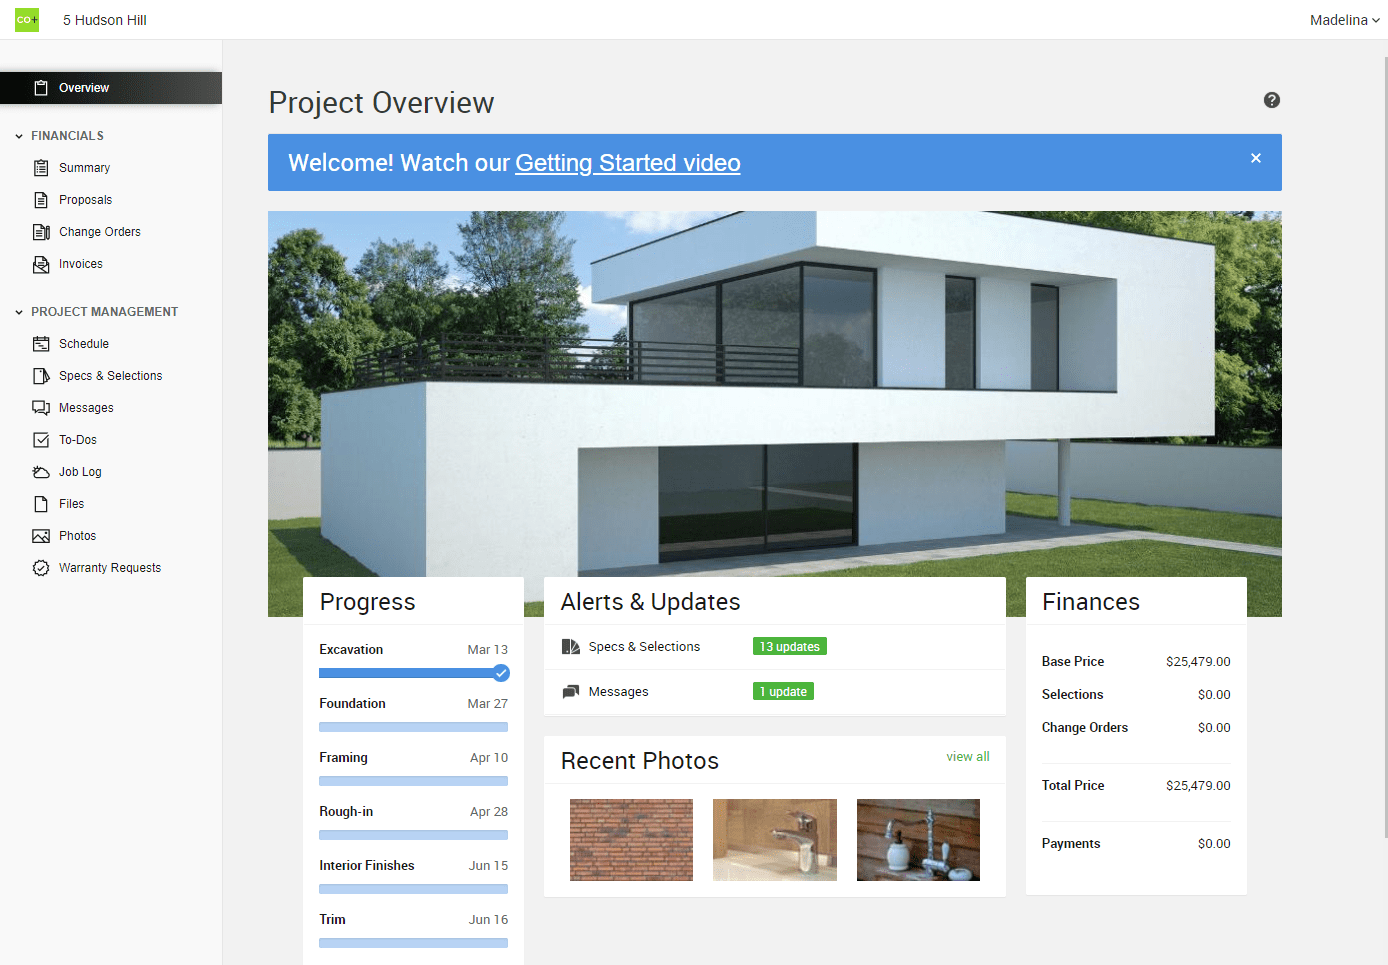
Task: Open the Messages chat icon
Action: click(x=41, y=407)
